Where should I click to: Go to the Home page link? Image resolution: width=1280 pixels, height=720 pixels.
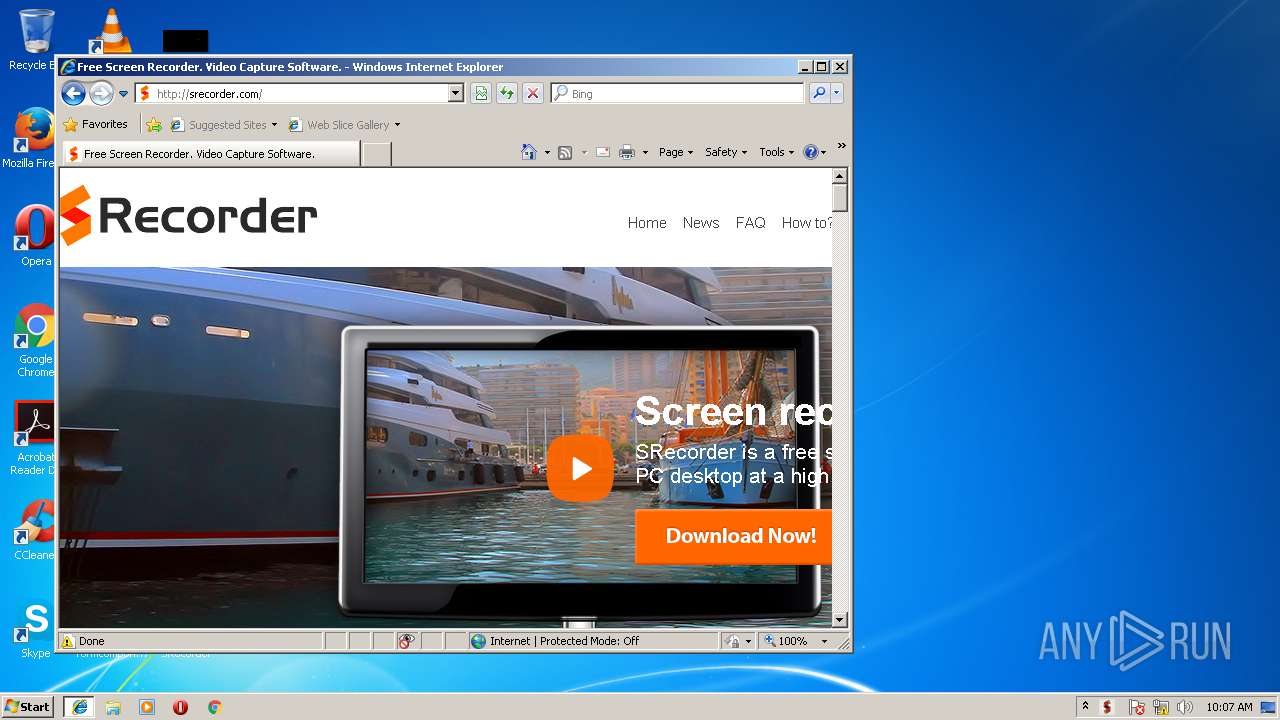(647, 223)
